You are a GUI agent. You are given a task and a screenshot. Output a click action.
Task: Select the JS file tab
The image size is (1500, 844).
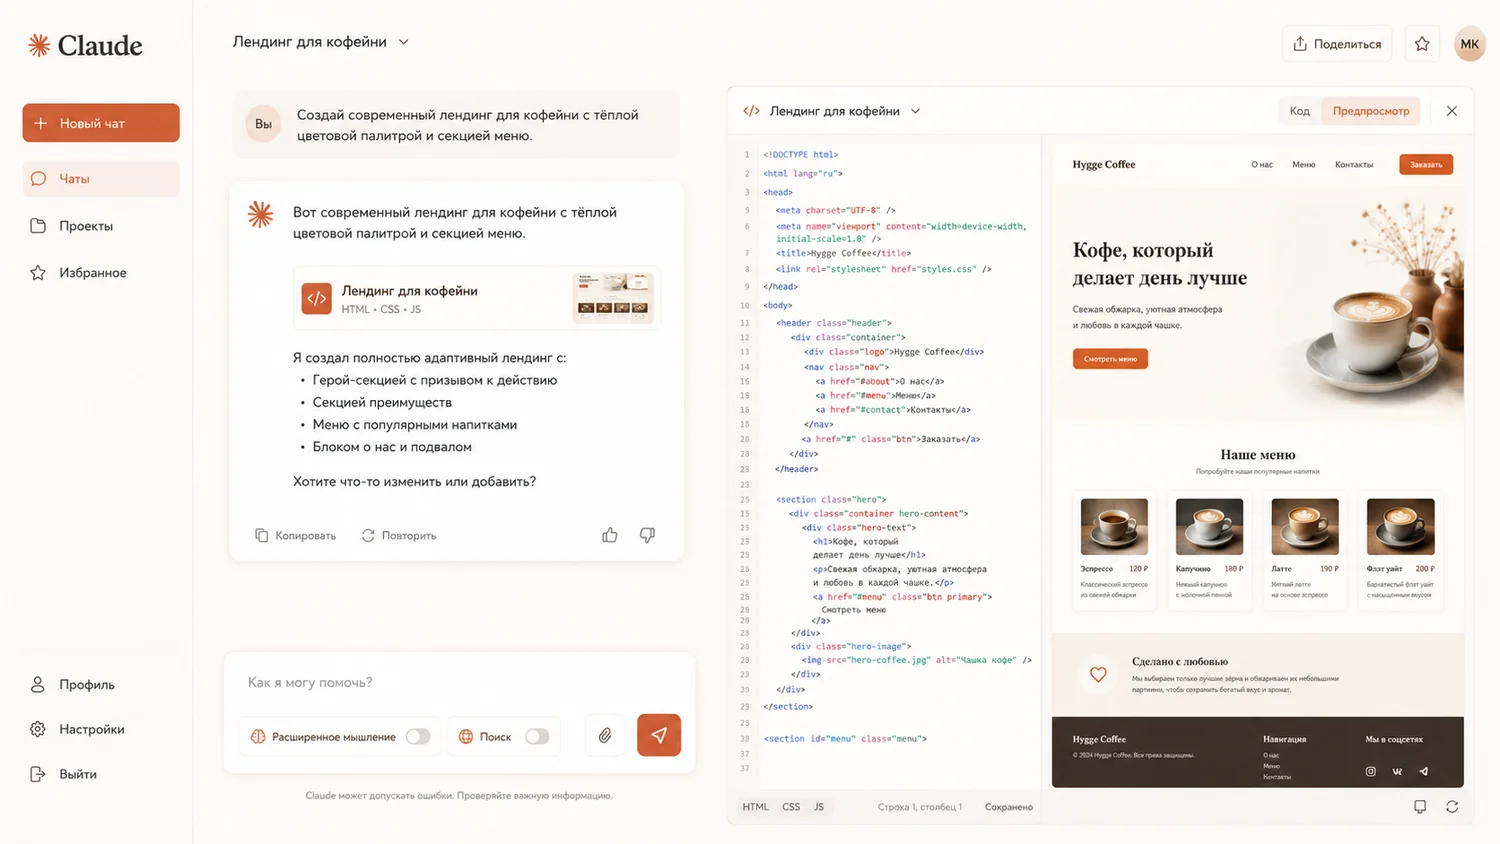click(819, 807)
